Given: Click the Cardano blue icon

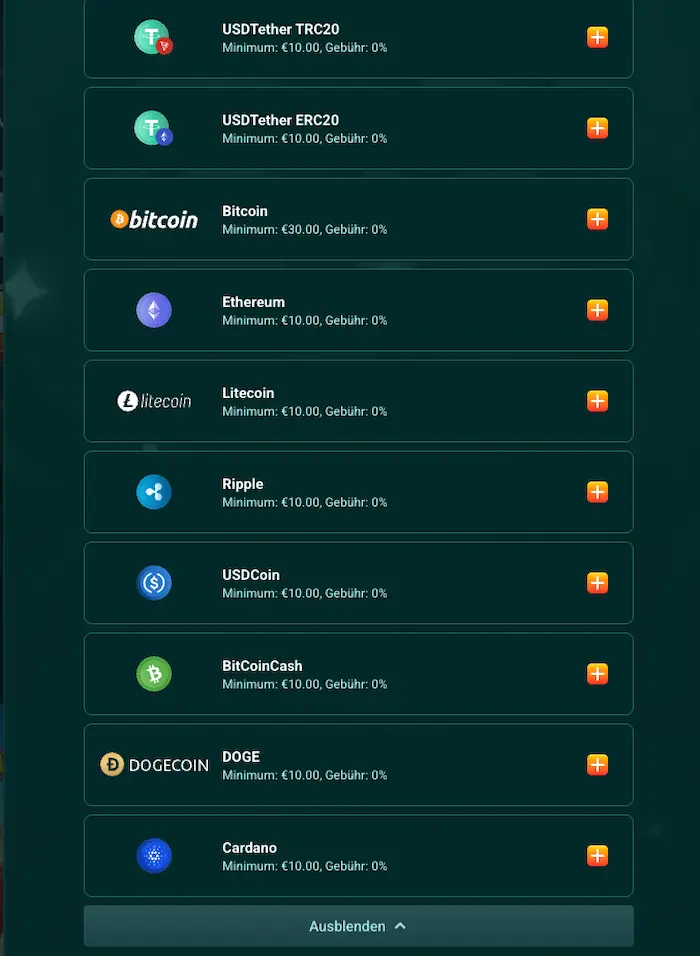Looking at the screenshot, I should (x=154, y=856).
